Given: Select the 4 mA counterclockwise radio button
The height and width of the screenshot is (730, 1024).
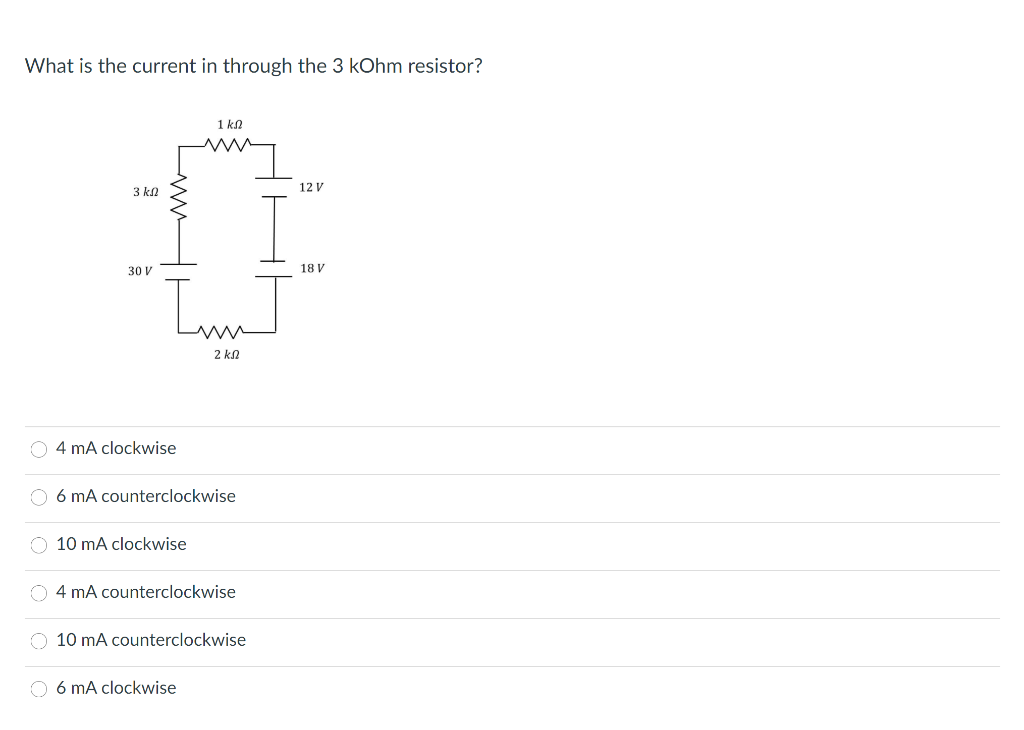Looking at the screenshot, I should pos(38,592).
